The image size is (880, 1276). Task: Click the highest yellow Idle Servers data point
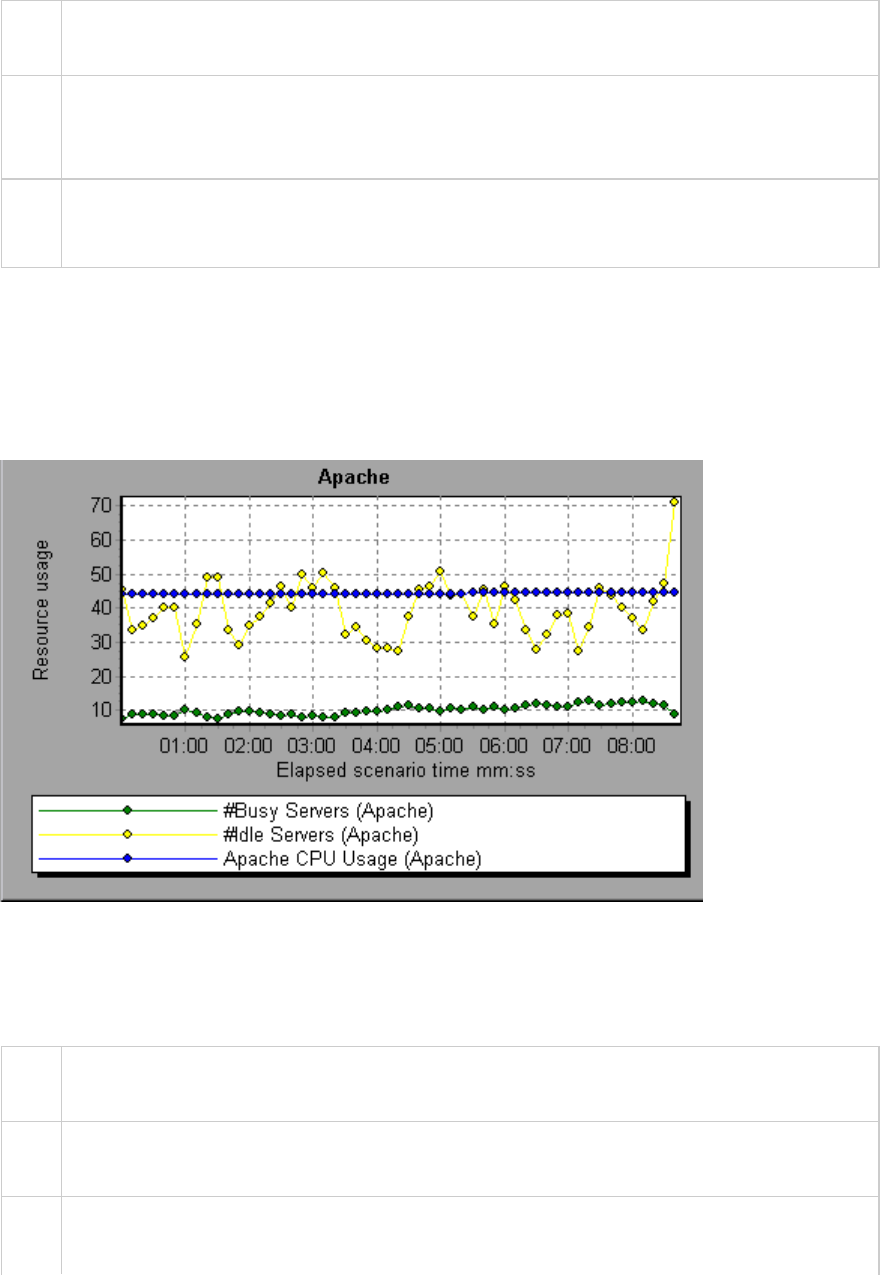tap(675, 502)
